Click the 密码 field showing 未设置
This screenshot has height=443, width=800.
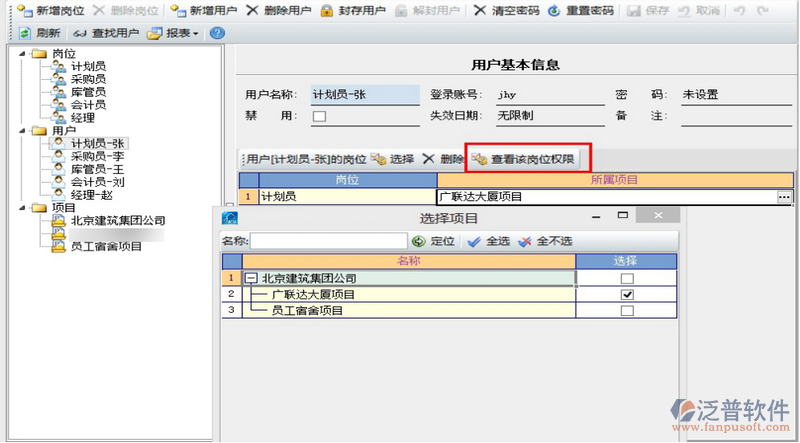pos(736,95)
